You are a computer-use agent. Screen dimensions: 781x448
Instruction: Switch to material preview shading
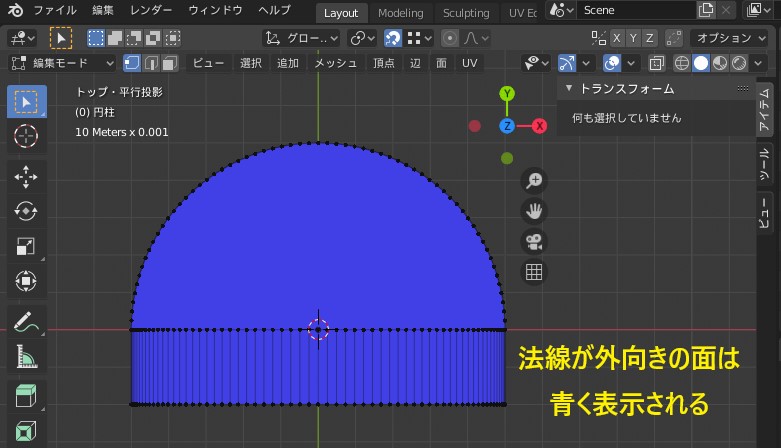(720, 63)
